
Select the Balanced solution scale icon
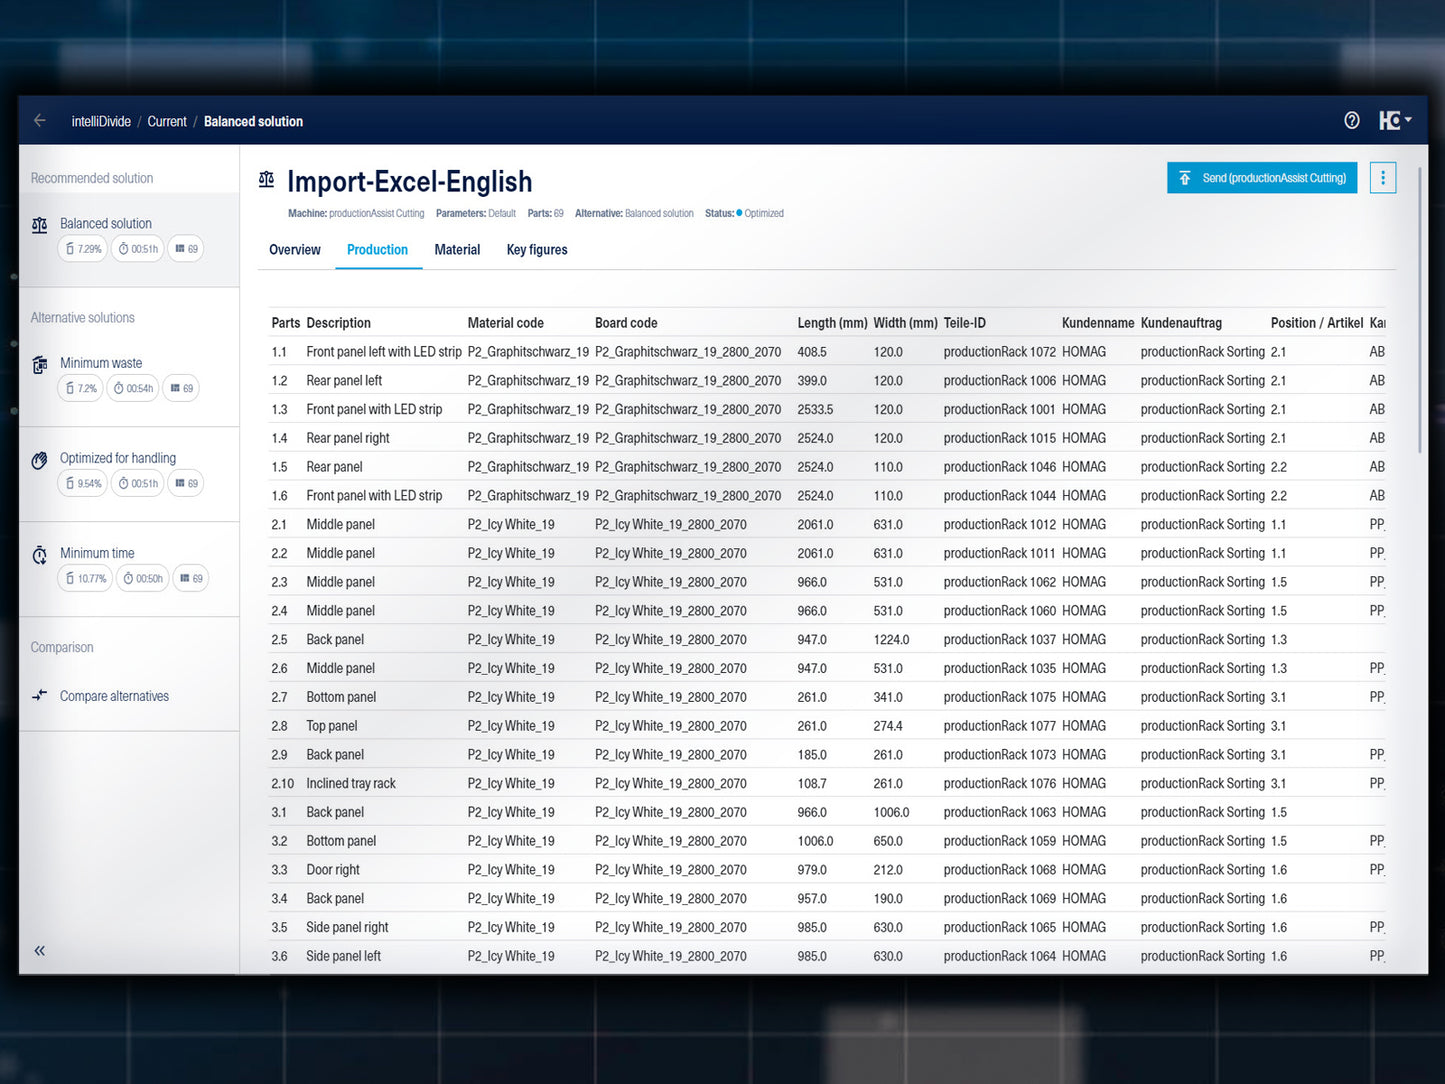click(x=40, y=225)
